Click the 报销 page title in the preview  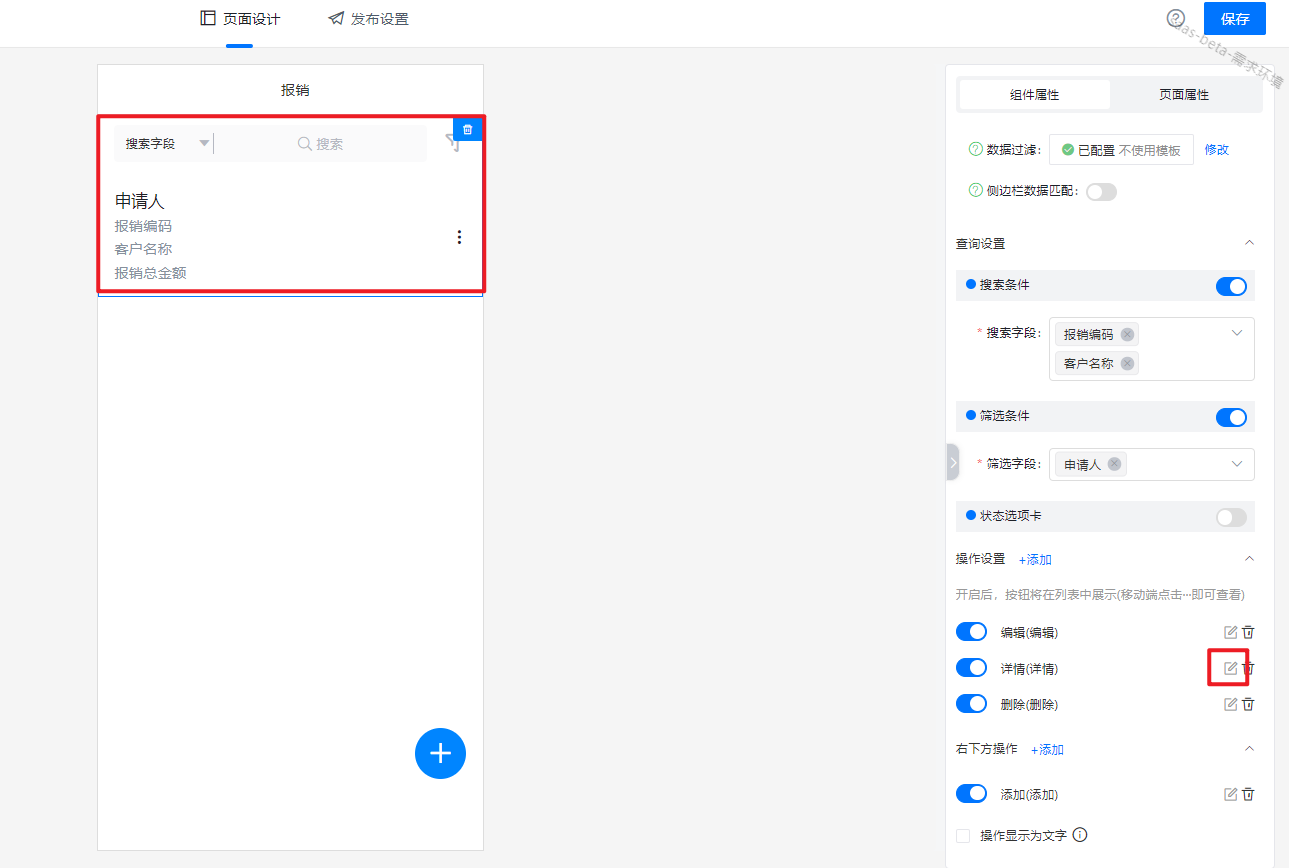click(x=295, y=90)
